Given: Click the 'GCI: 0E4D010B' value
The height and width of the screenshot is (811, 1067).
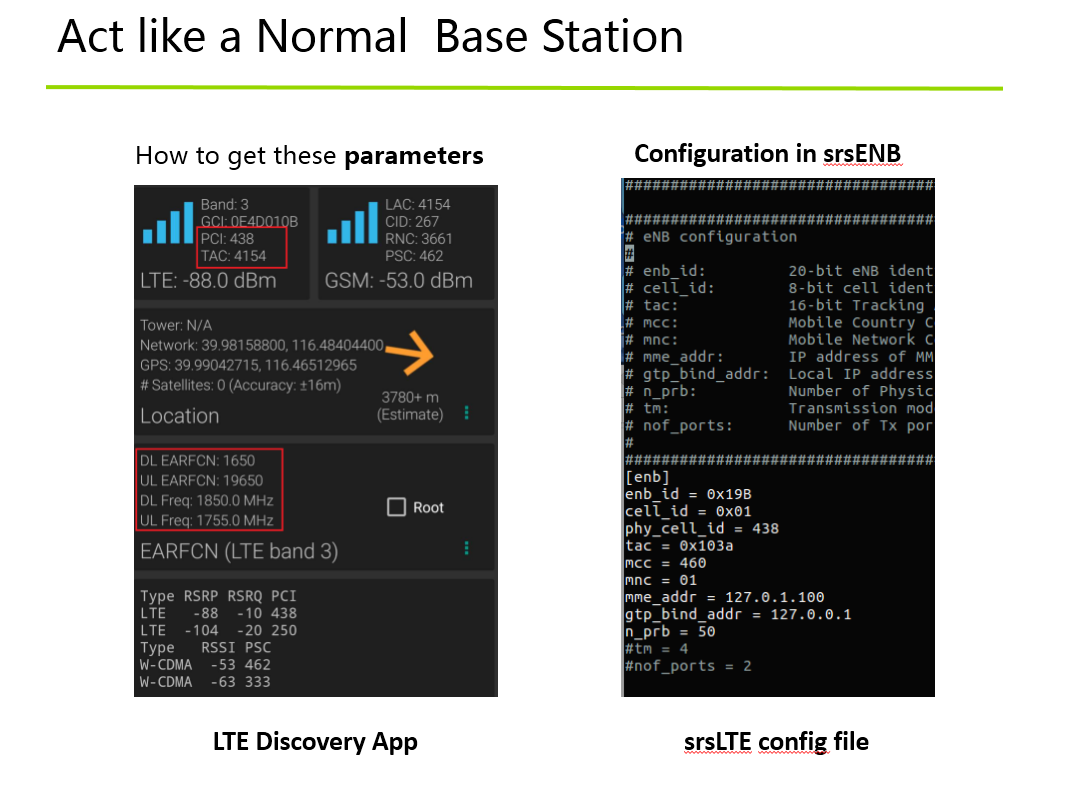Looking at the screenshot, I should 249,221.
